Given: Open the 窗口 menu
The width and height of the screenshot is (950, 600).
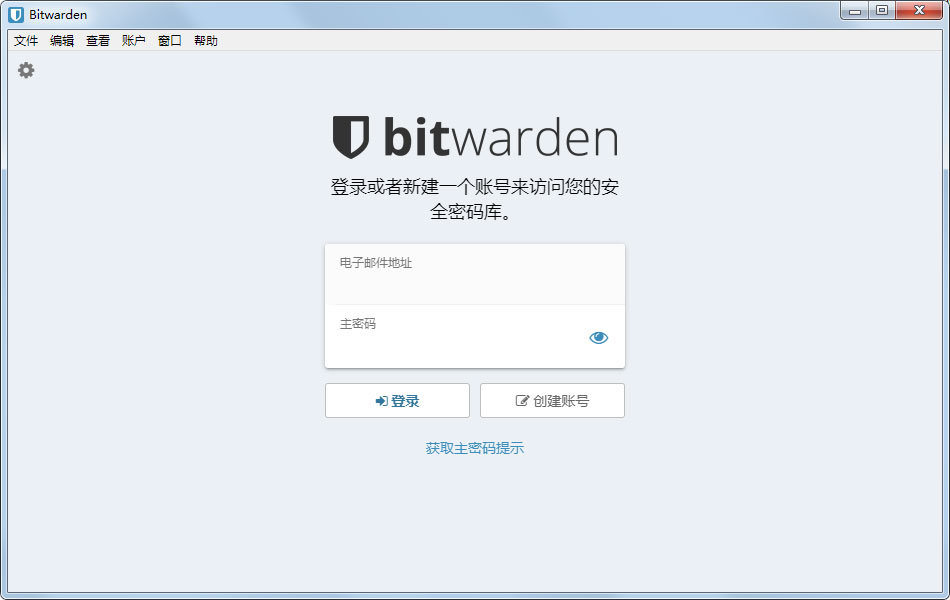Looking at the screenshot, I should [170, 41].
